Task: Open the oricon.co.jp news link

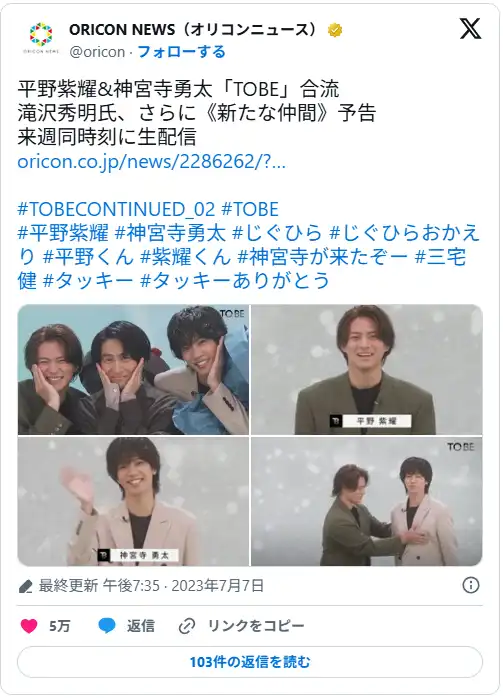Action: 151,162
